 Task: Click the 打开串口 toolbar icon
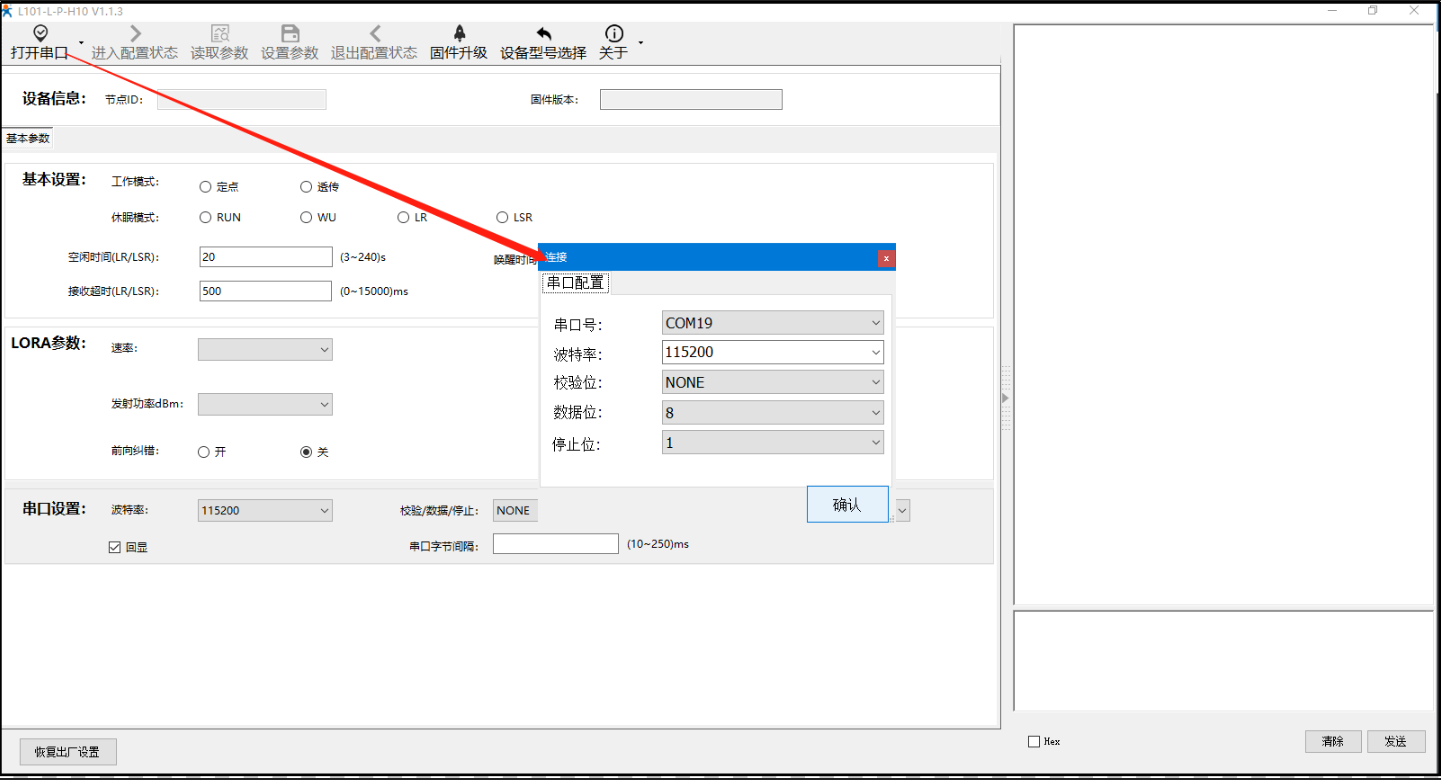(40, 34)
